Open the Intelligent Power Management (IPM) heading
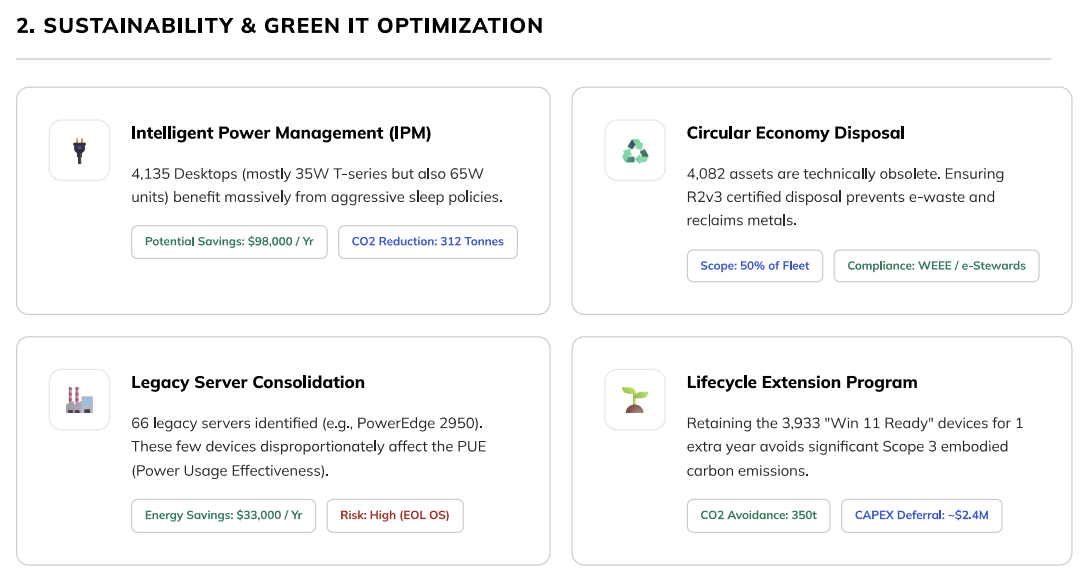The image size is (1090, 580). point(281,133)
